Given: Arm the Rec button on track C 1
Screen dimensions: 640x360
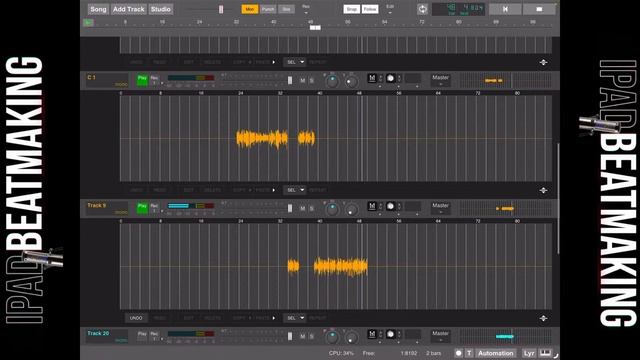Looking at the screenshot, I should (x=154, y=80).
